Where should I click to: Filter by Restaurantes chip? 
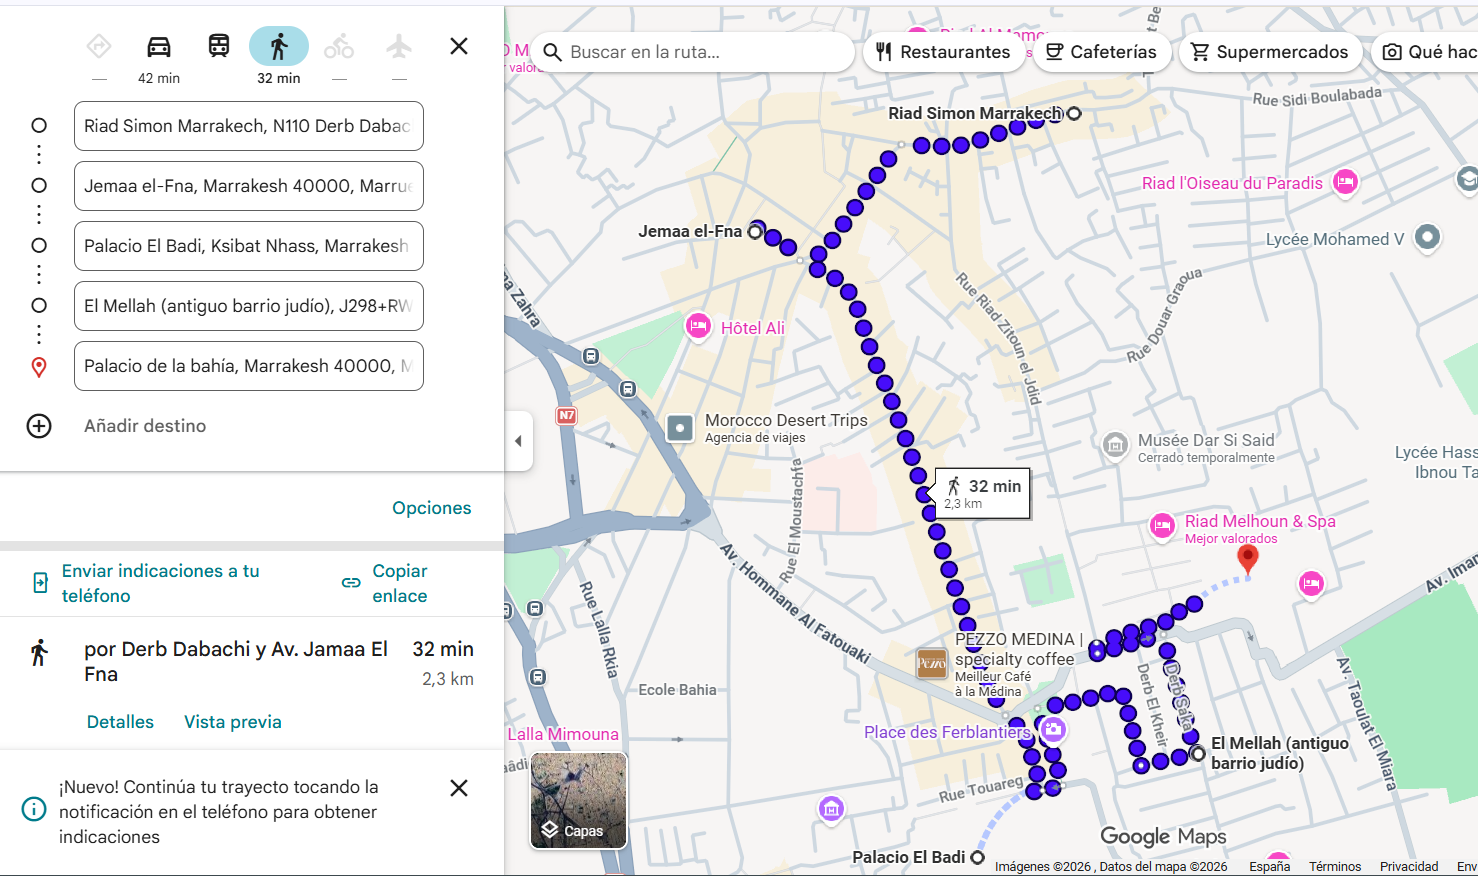click(943, 52)
